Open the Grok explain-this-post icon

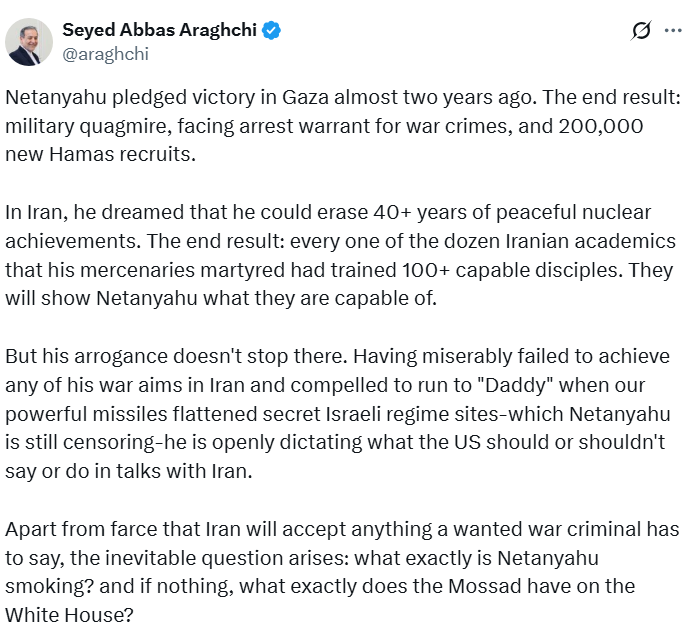coord(641,30)
